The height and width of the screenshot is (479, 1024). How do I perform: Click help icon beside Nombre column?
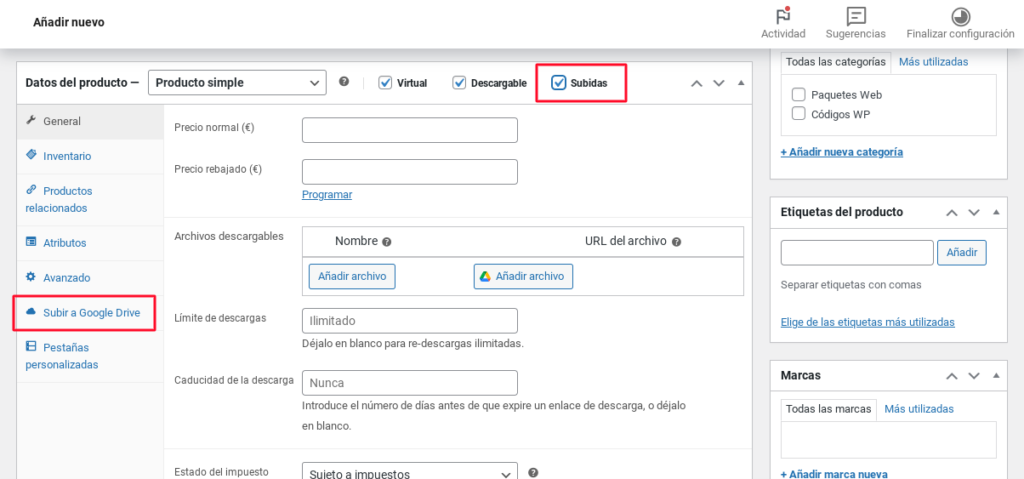[387, 242]
